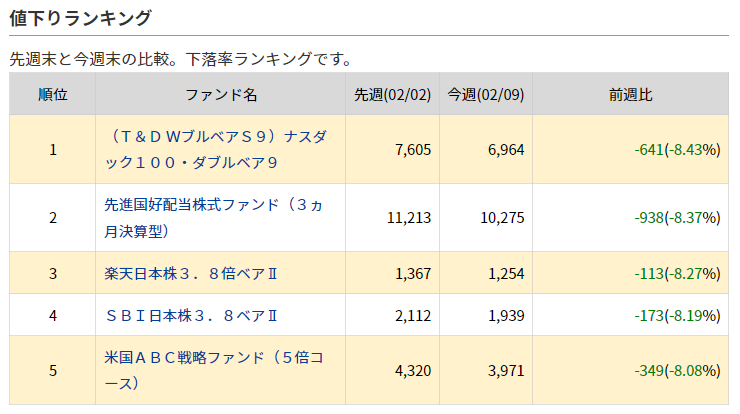
Task: Click the 3,971 this week price cell
Action: [x=486, y=371]
